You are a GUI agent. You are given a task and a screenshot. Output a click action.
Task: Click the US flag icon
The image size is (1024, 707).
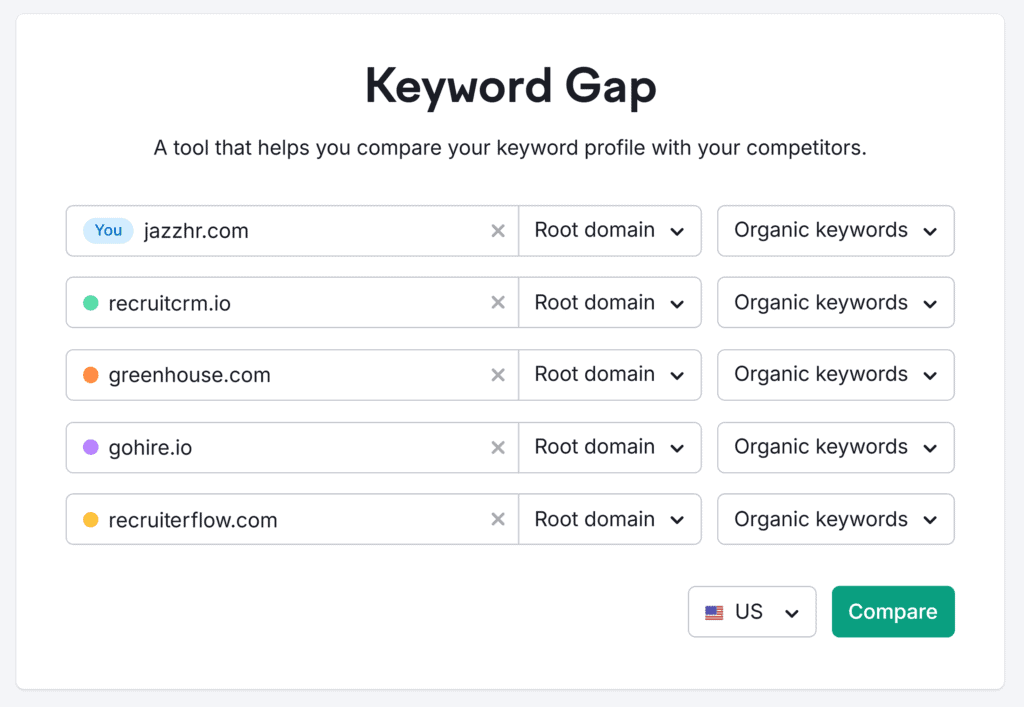pos(714,612)
